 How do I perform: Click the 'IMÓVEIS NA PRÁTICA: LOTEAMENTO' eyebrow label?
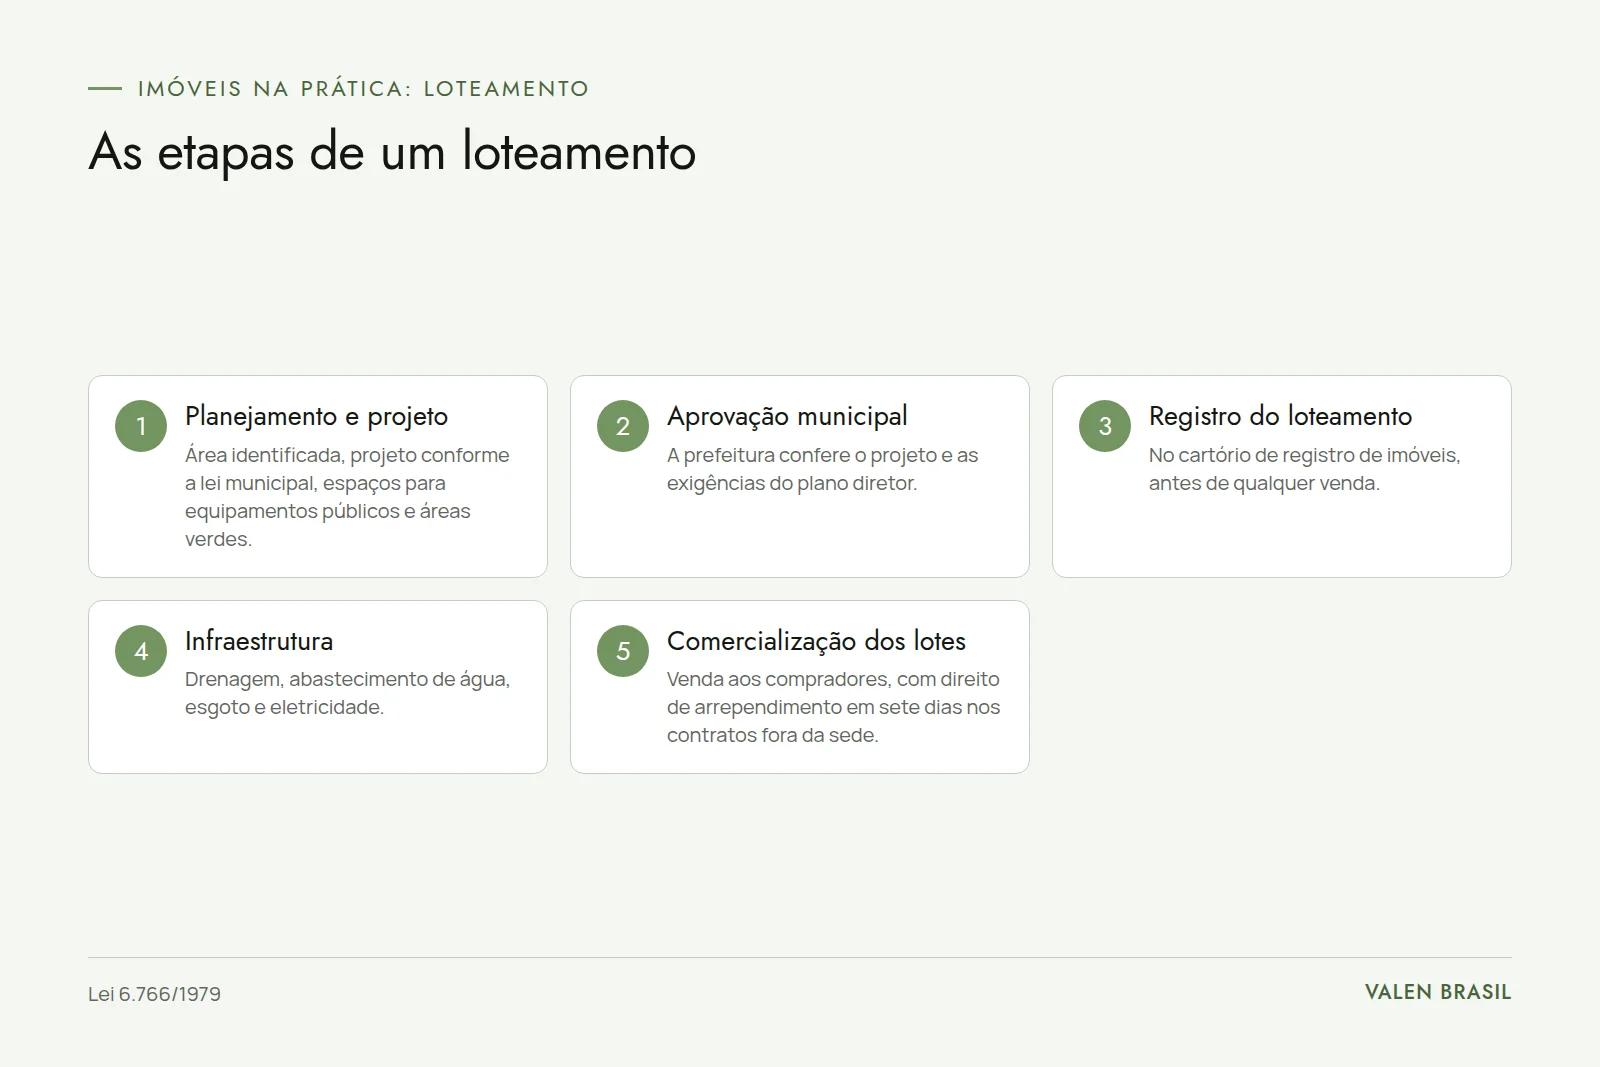point(363,88)
